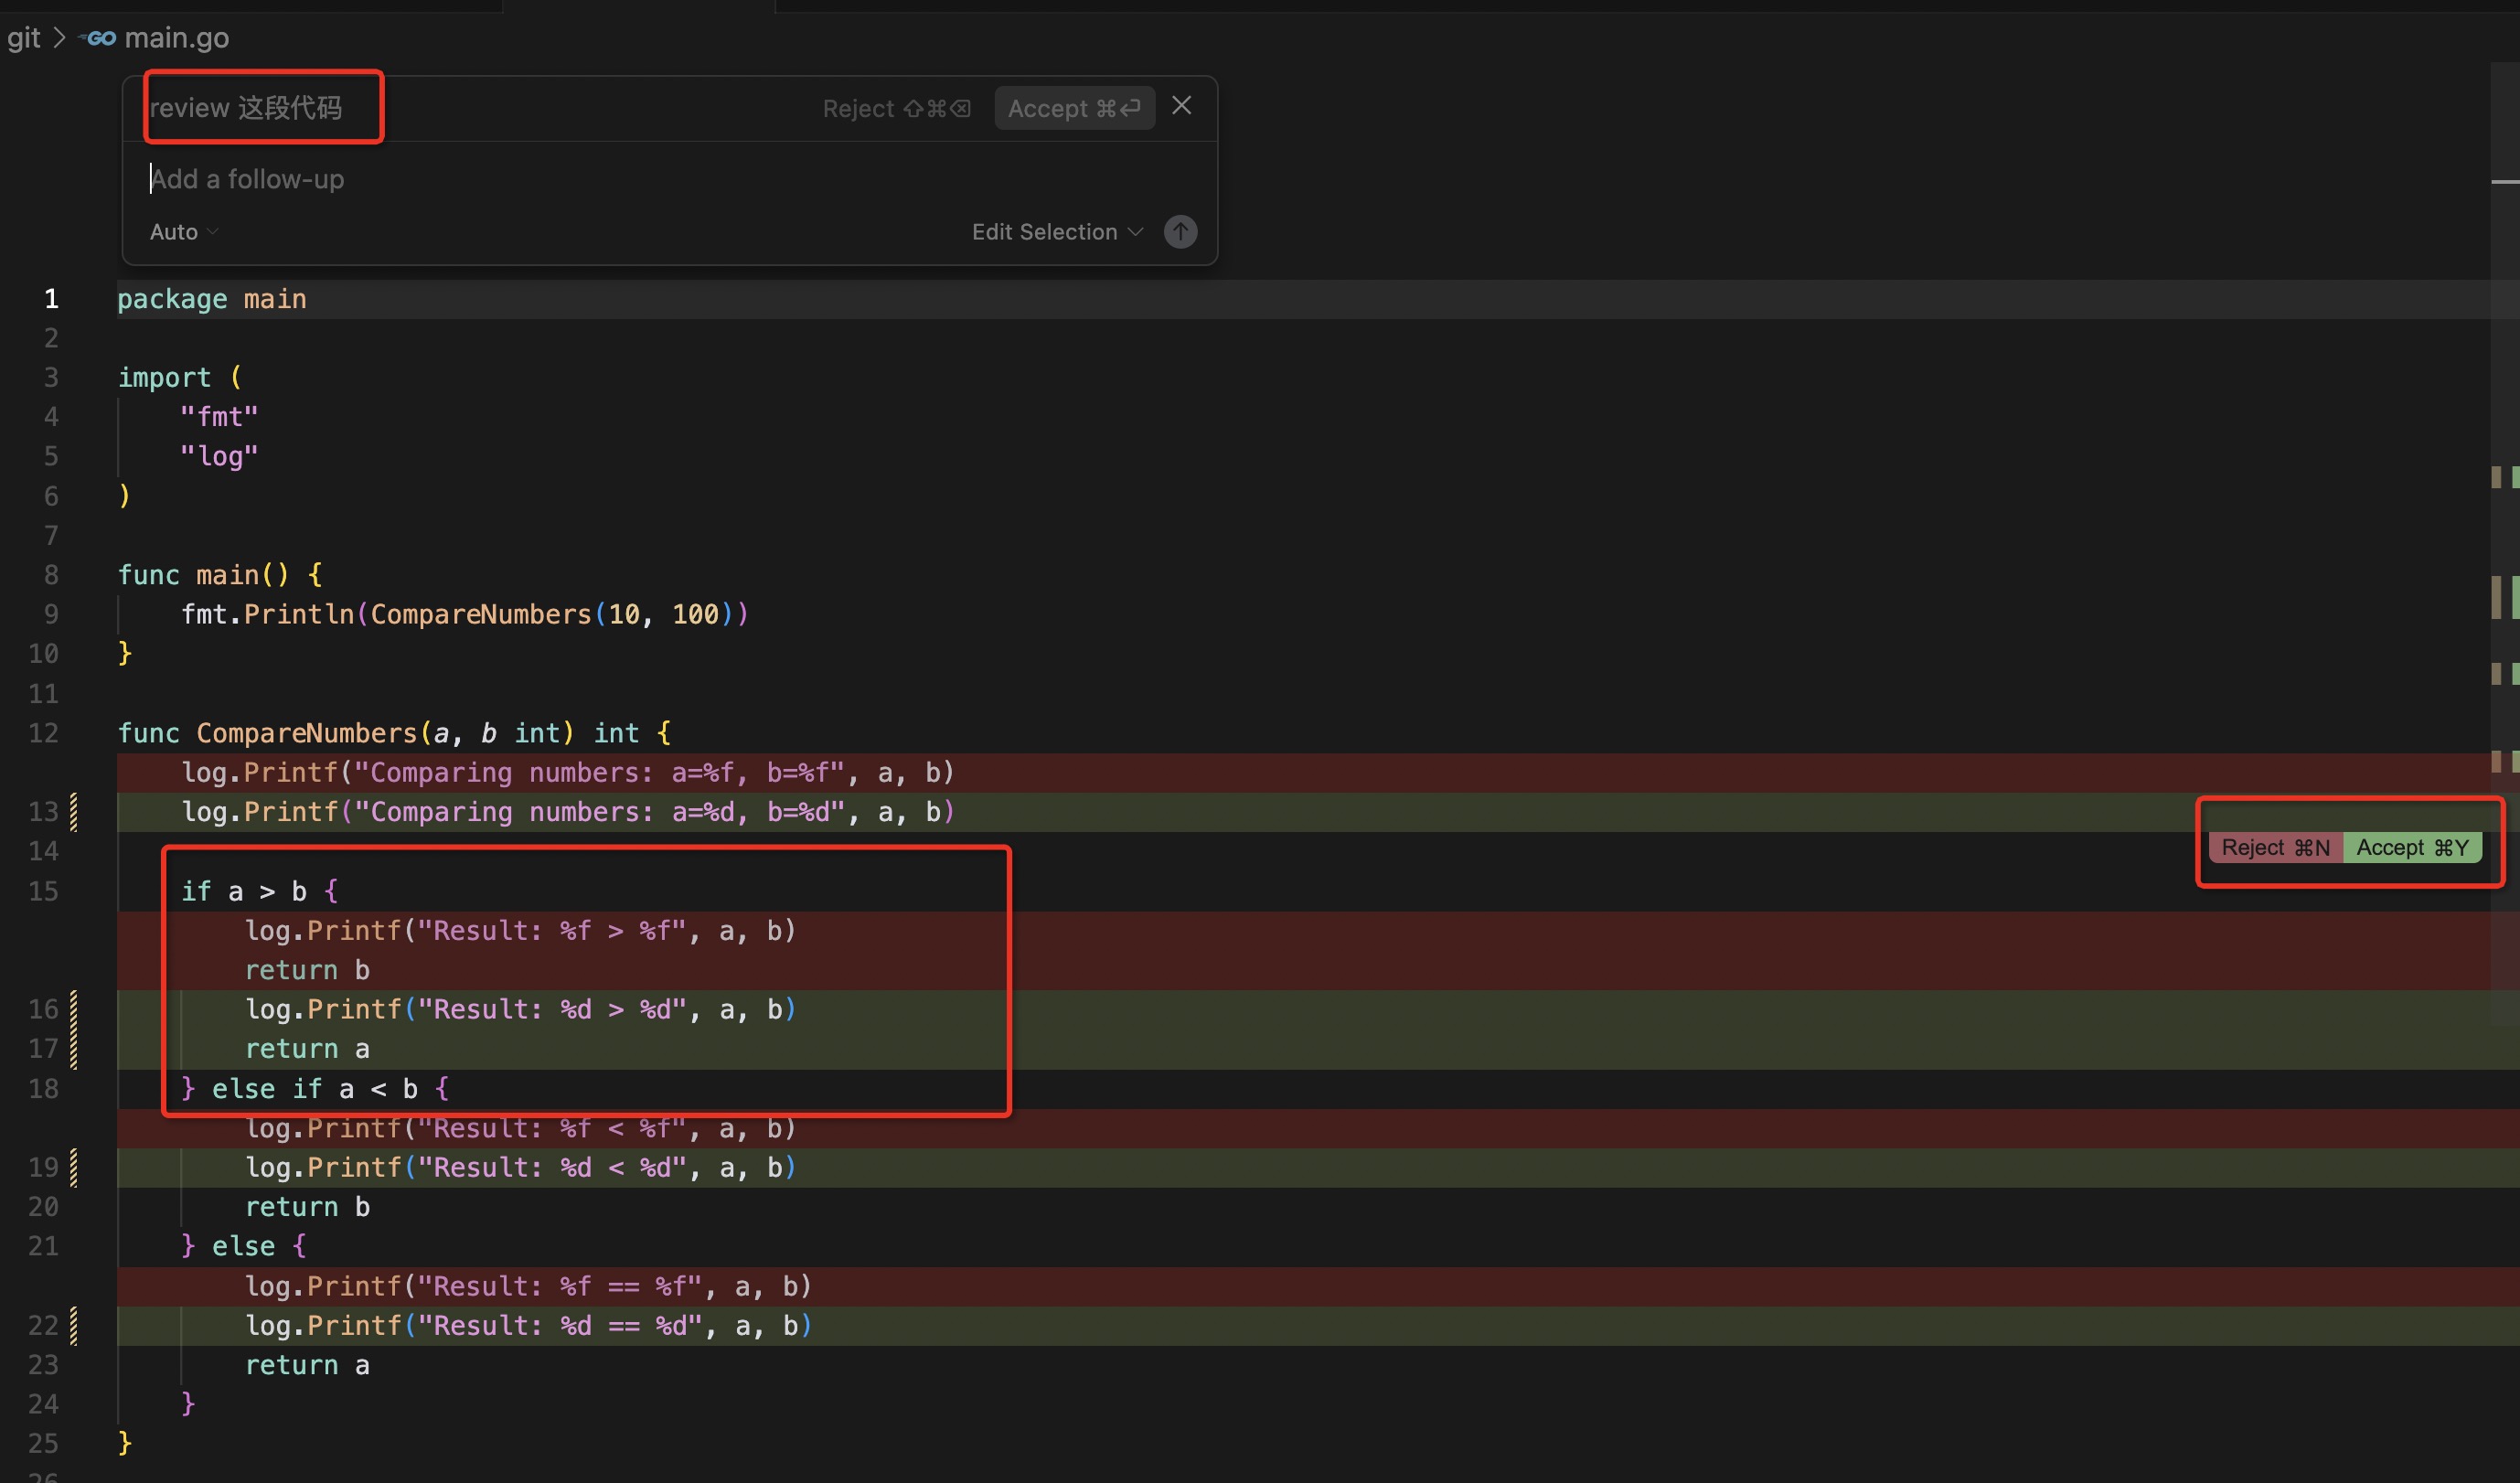
Task: Click the change marker beside line 22
Action: [74, 1325]
